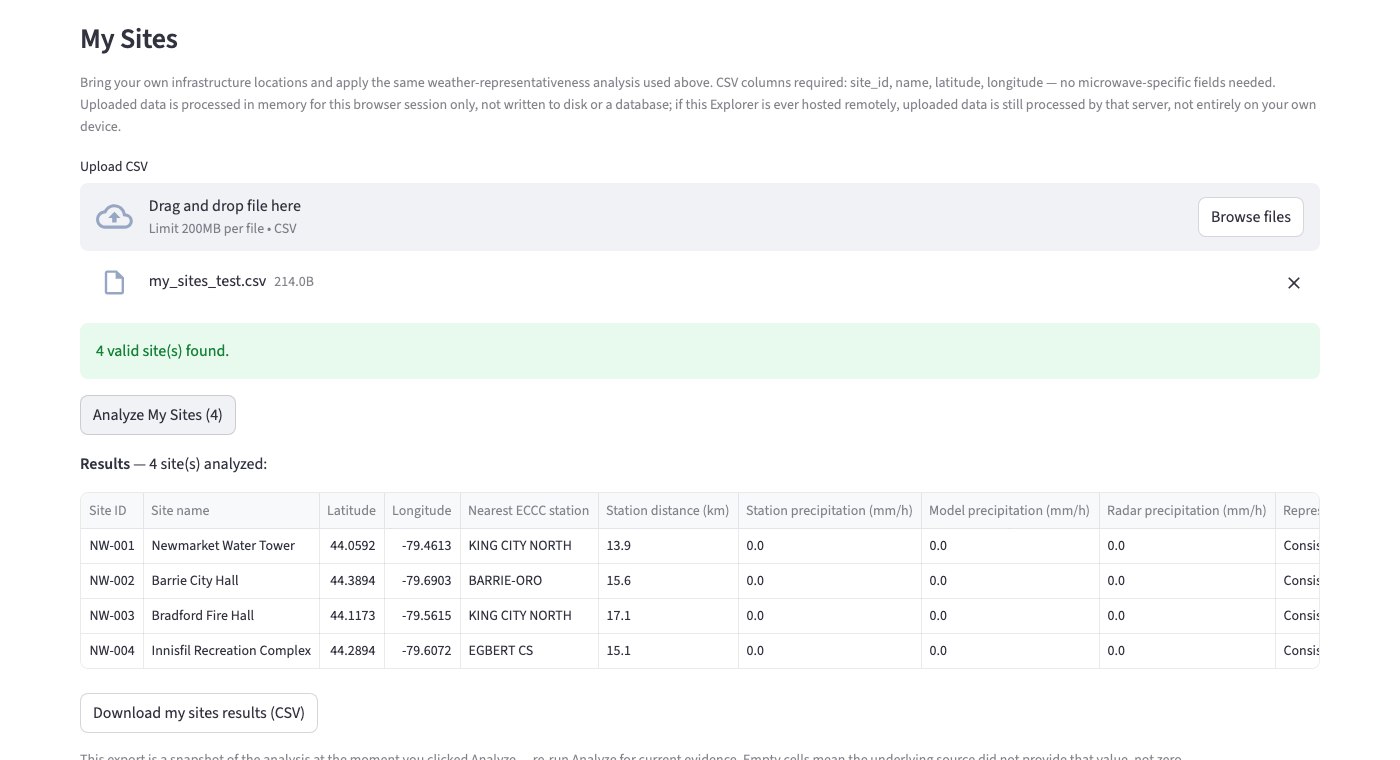Click the drag and drop file area
Image resolution: width=1400 pixels, height=760 pixels.
[700, 217]
